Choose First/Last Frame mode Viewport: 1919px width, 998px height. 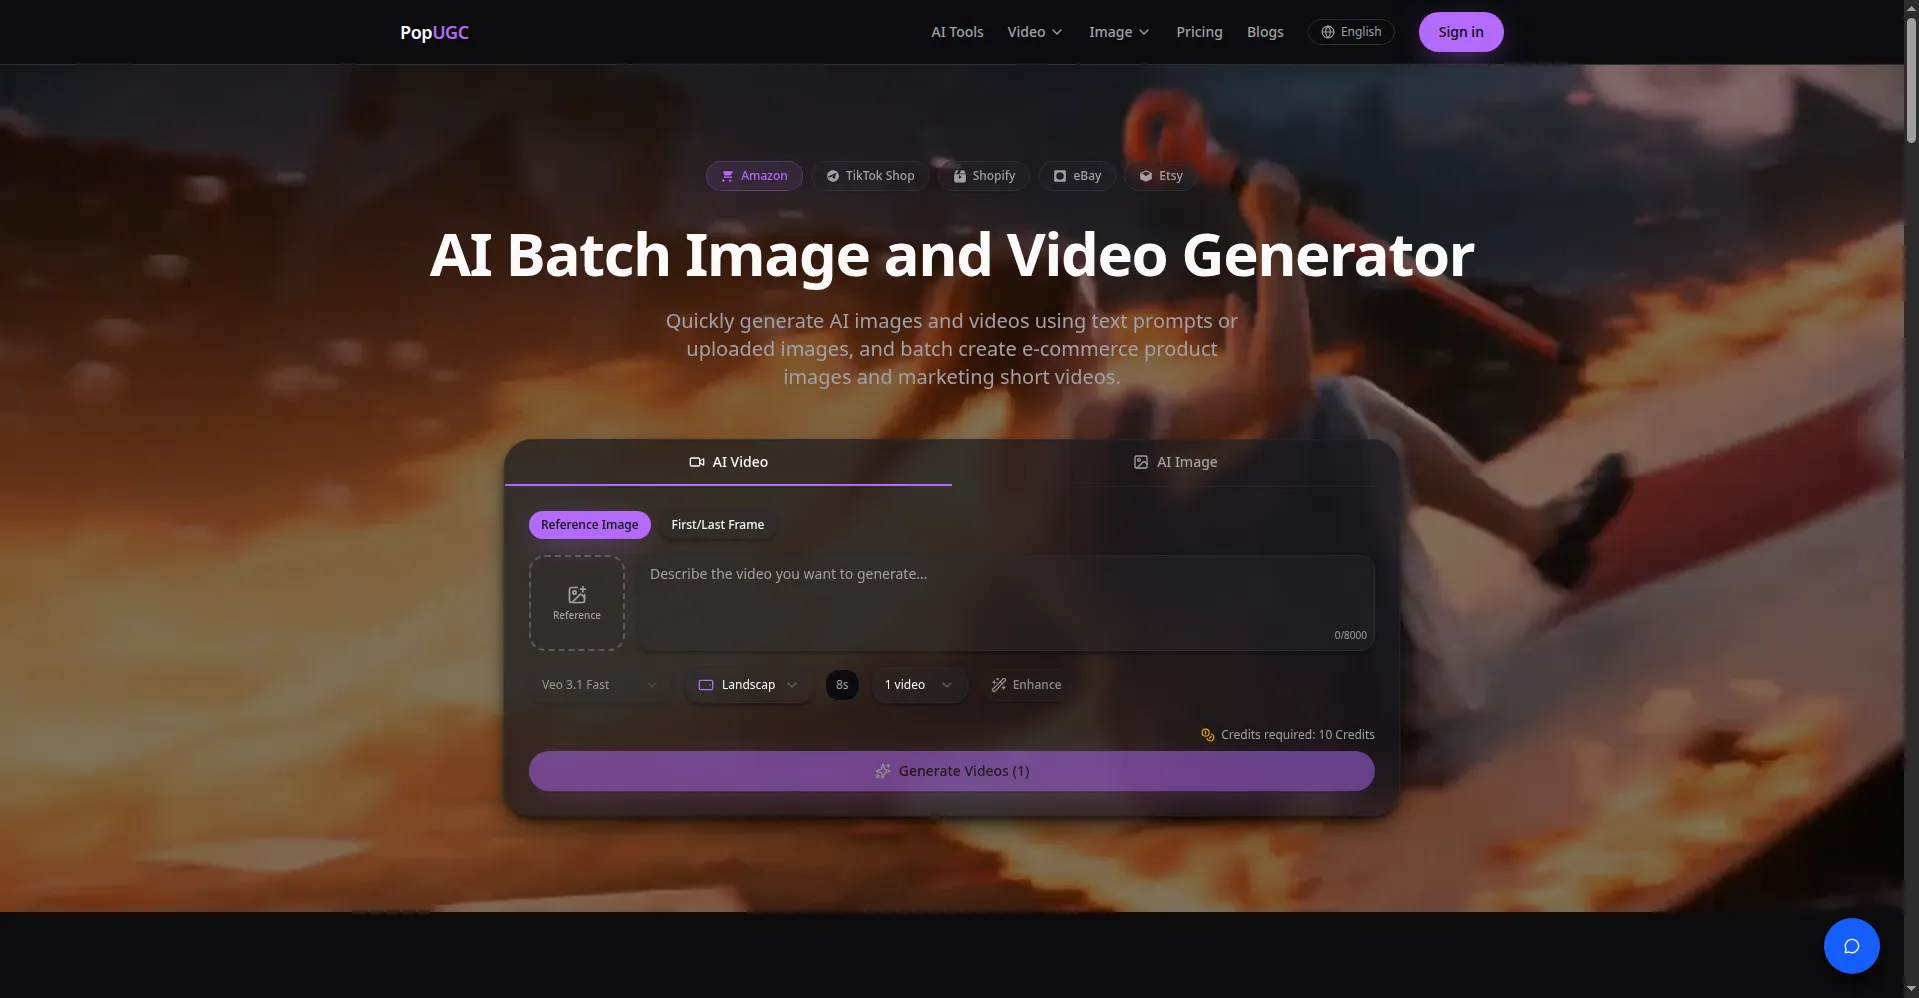[x=717, y=525]
